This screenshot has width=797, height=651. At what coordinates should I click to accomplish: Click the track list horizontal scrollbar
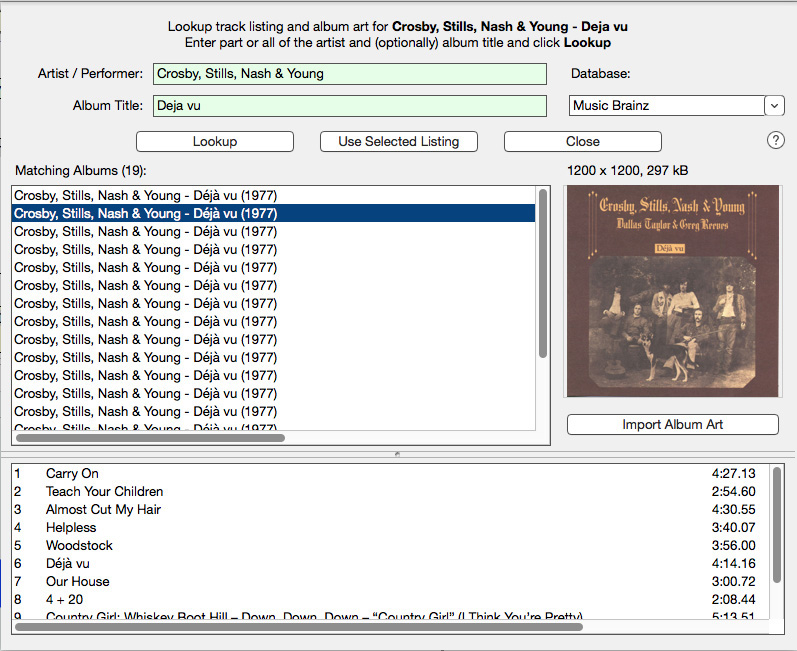pyautogui.click(x=300, y=627)
